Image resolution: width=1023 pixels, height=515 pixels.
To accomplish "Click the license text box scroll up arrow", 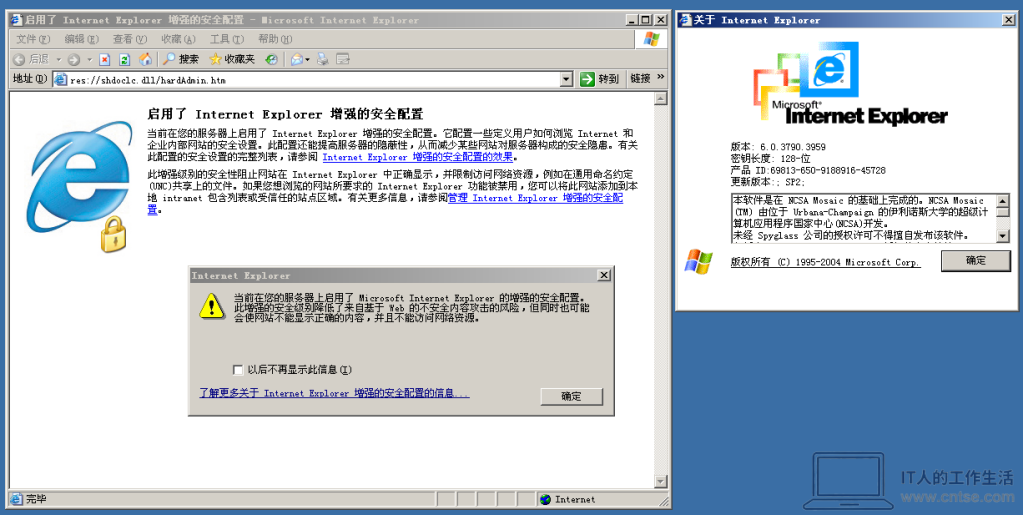I will pyautogui.click(x=1003, y=200).
